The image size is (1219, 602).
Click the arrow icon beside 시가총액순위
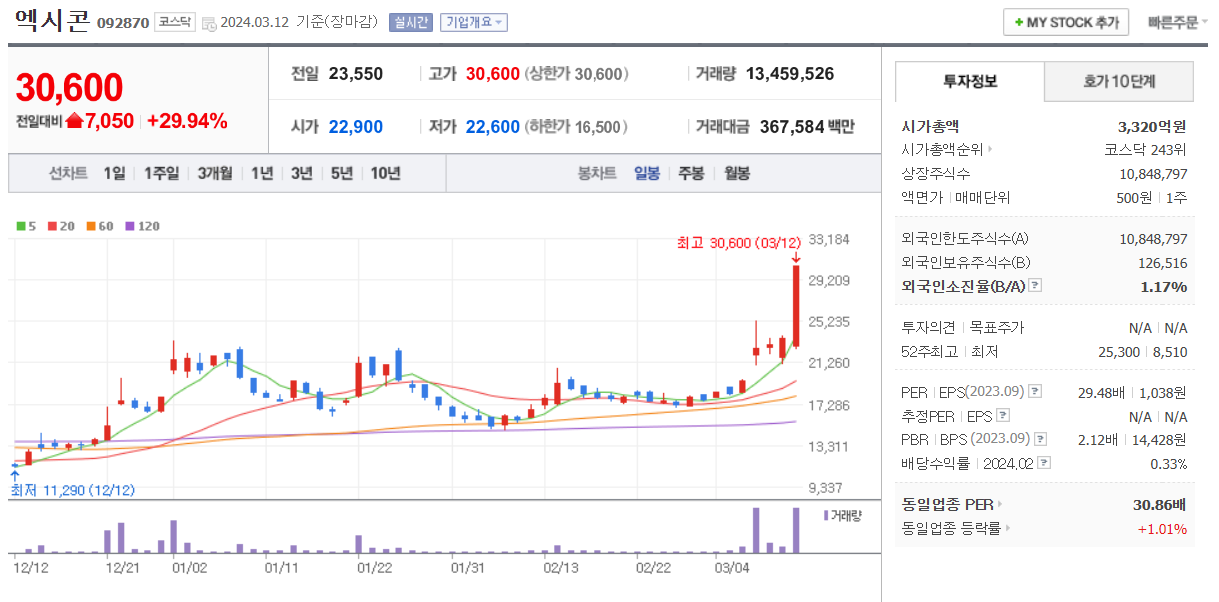point(990,150)
